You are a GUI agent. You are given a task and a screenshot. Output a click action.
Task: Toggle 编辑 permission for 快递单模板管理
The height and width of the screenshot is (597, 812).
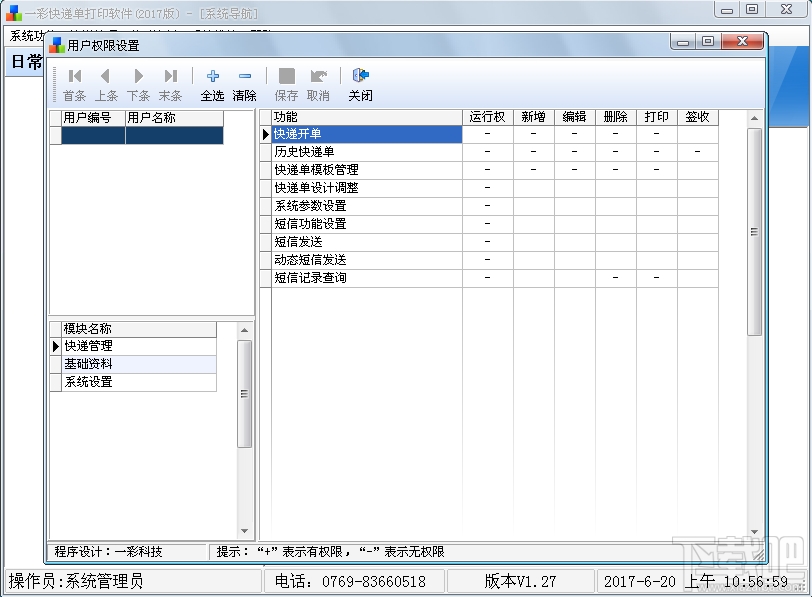coord(575,170)
